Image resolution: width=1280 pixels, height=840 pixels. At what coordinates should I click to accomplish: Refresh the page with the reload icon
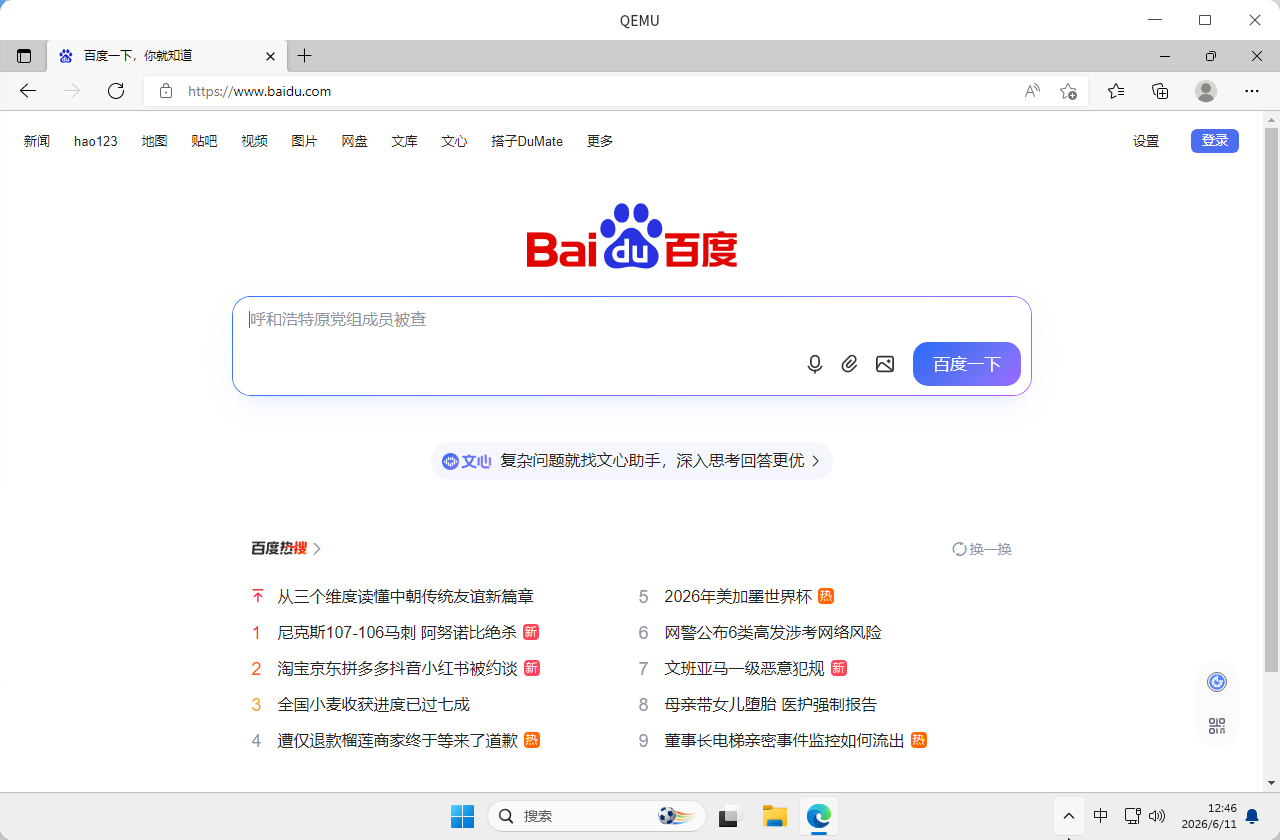(116, 91)
